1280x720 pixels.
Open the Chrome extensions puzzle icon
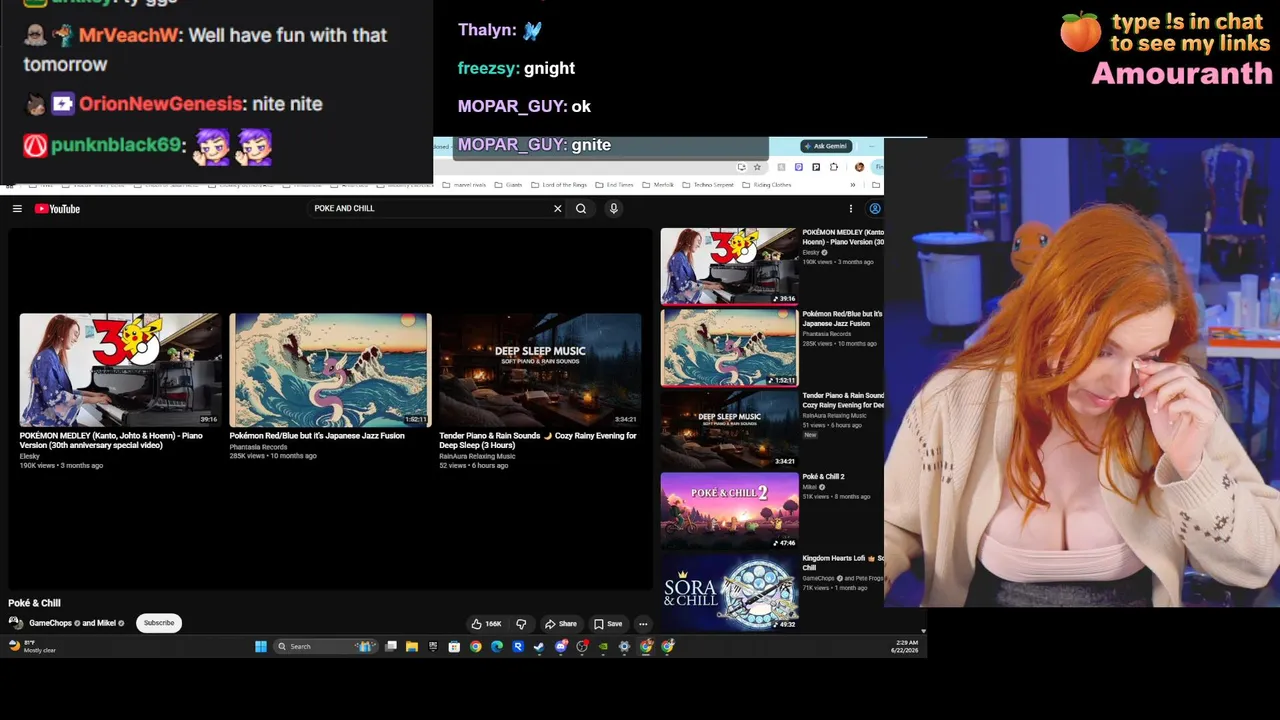tap(834, 167)
